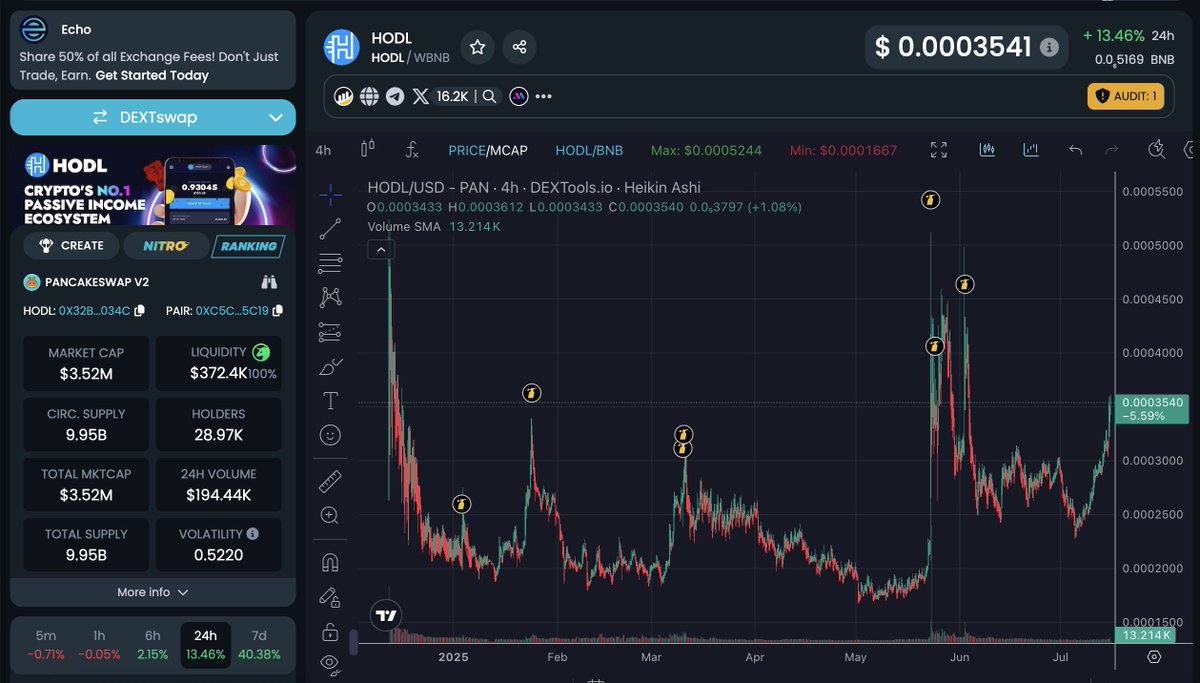
Task: Grab the drawing toolbar scroll handle at bottom
Action: click(x=353, y=643)
